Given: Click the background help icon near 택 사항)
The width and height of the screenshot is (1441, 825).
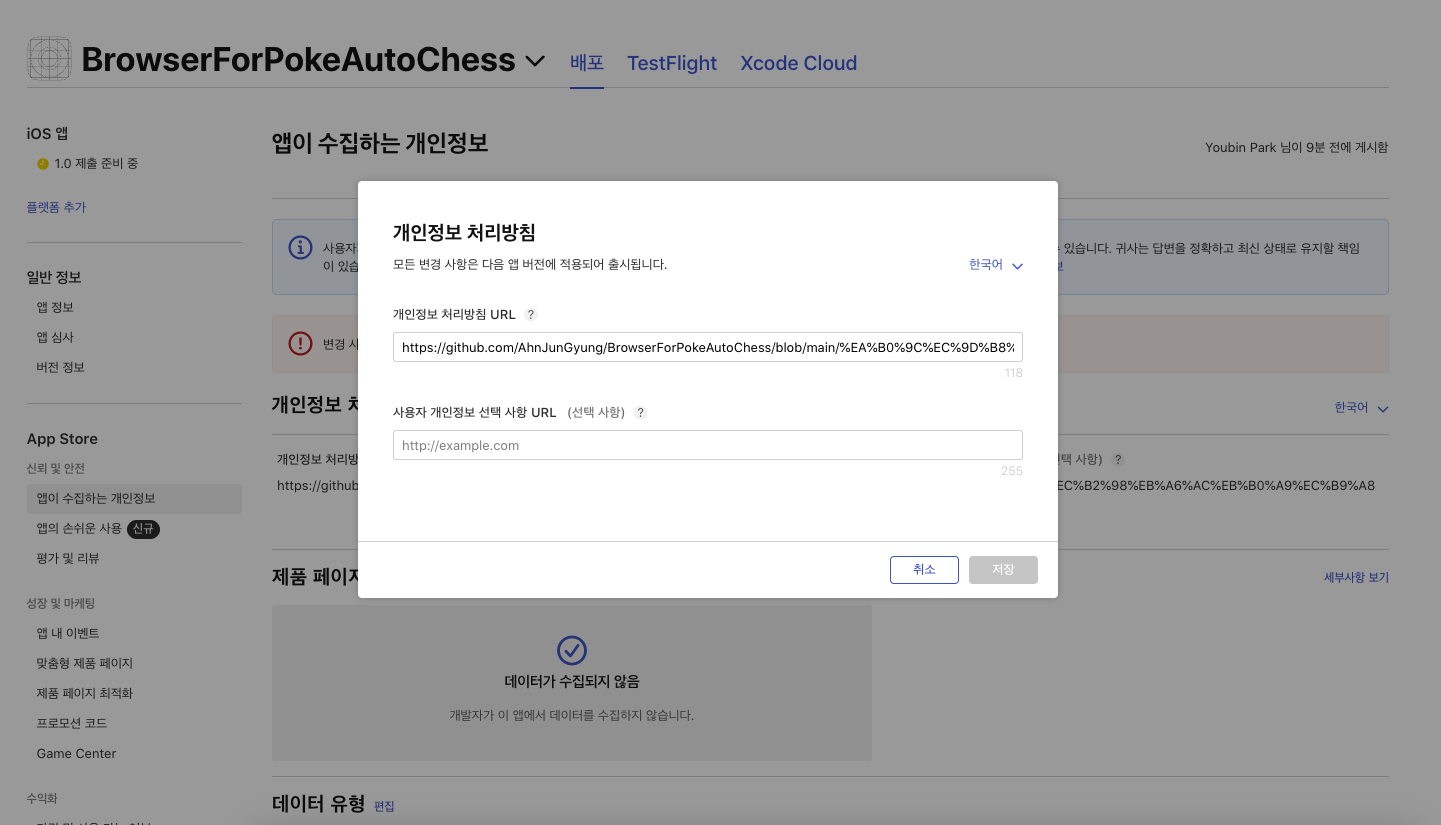Looking at the screenshot, I should coord(1118,459).
